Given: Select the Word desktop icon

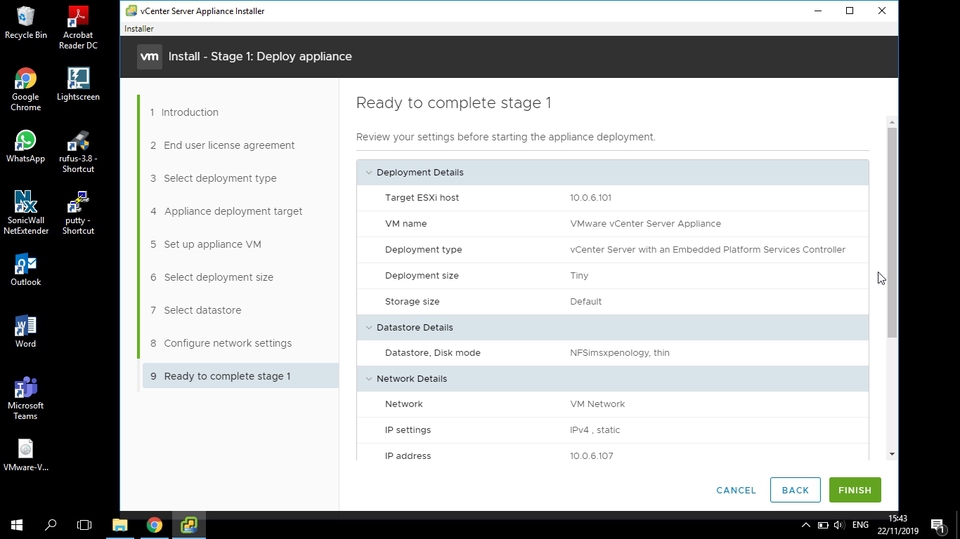Looking at the screenshot, I should coord(26,332).
